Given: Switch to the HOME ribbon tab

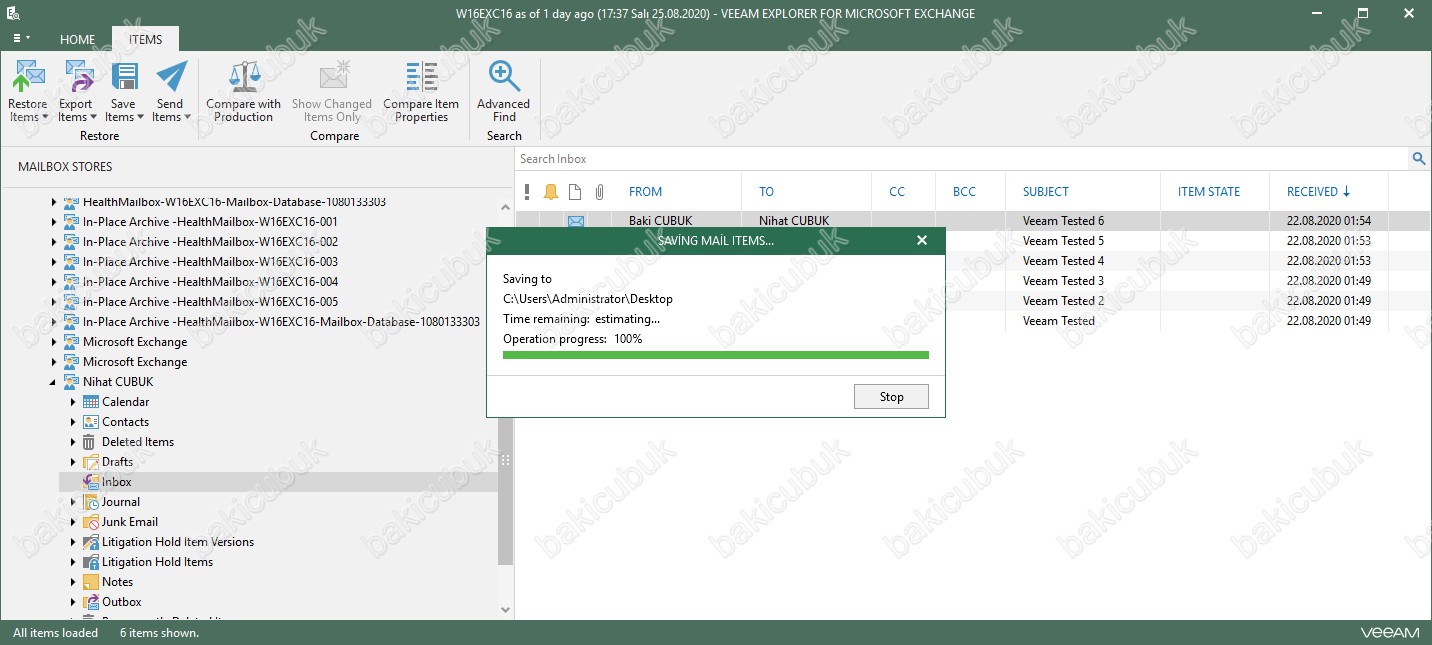Looking at the screenshot, I should click(x=77, y=40).
